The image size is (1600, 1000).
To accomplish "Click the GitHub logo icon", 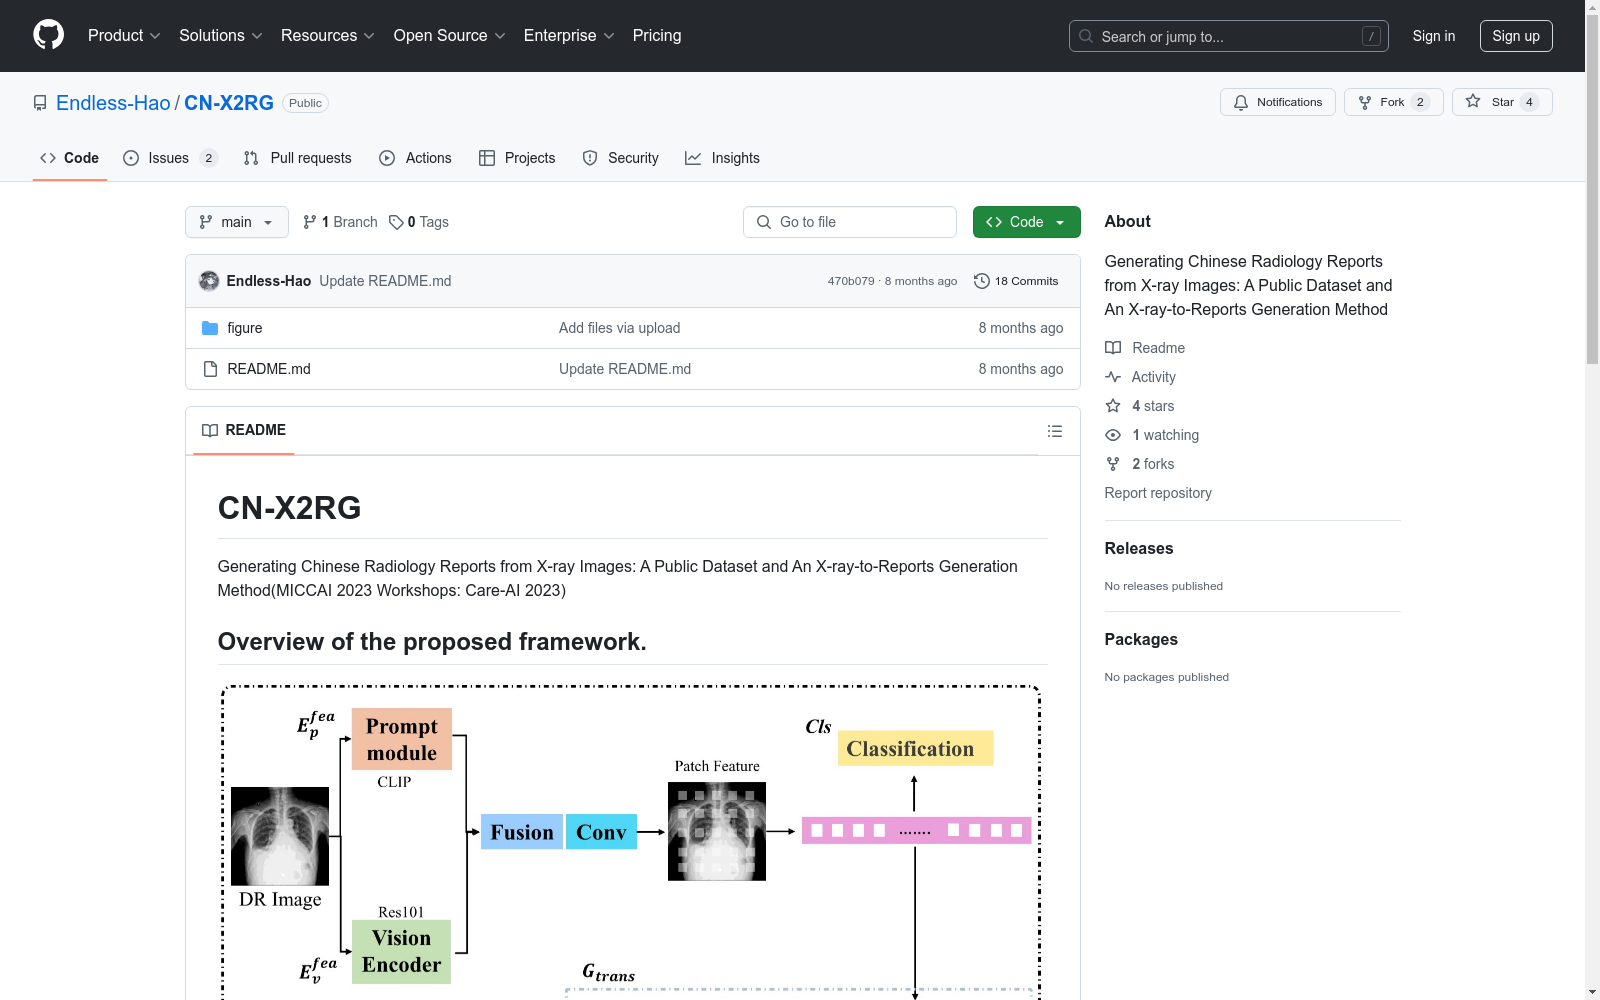I will pos(48,35).
